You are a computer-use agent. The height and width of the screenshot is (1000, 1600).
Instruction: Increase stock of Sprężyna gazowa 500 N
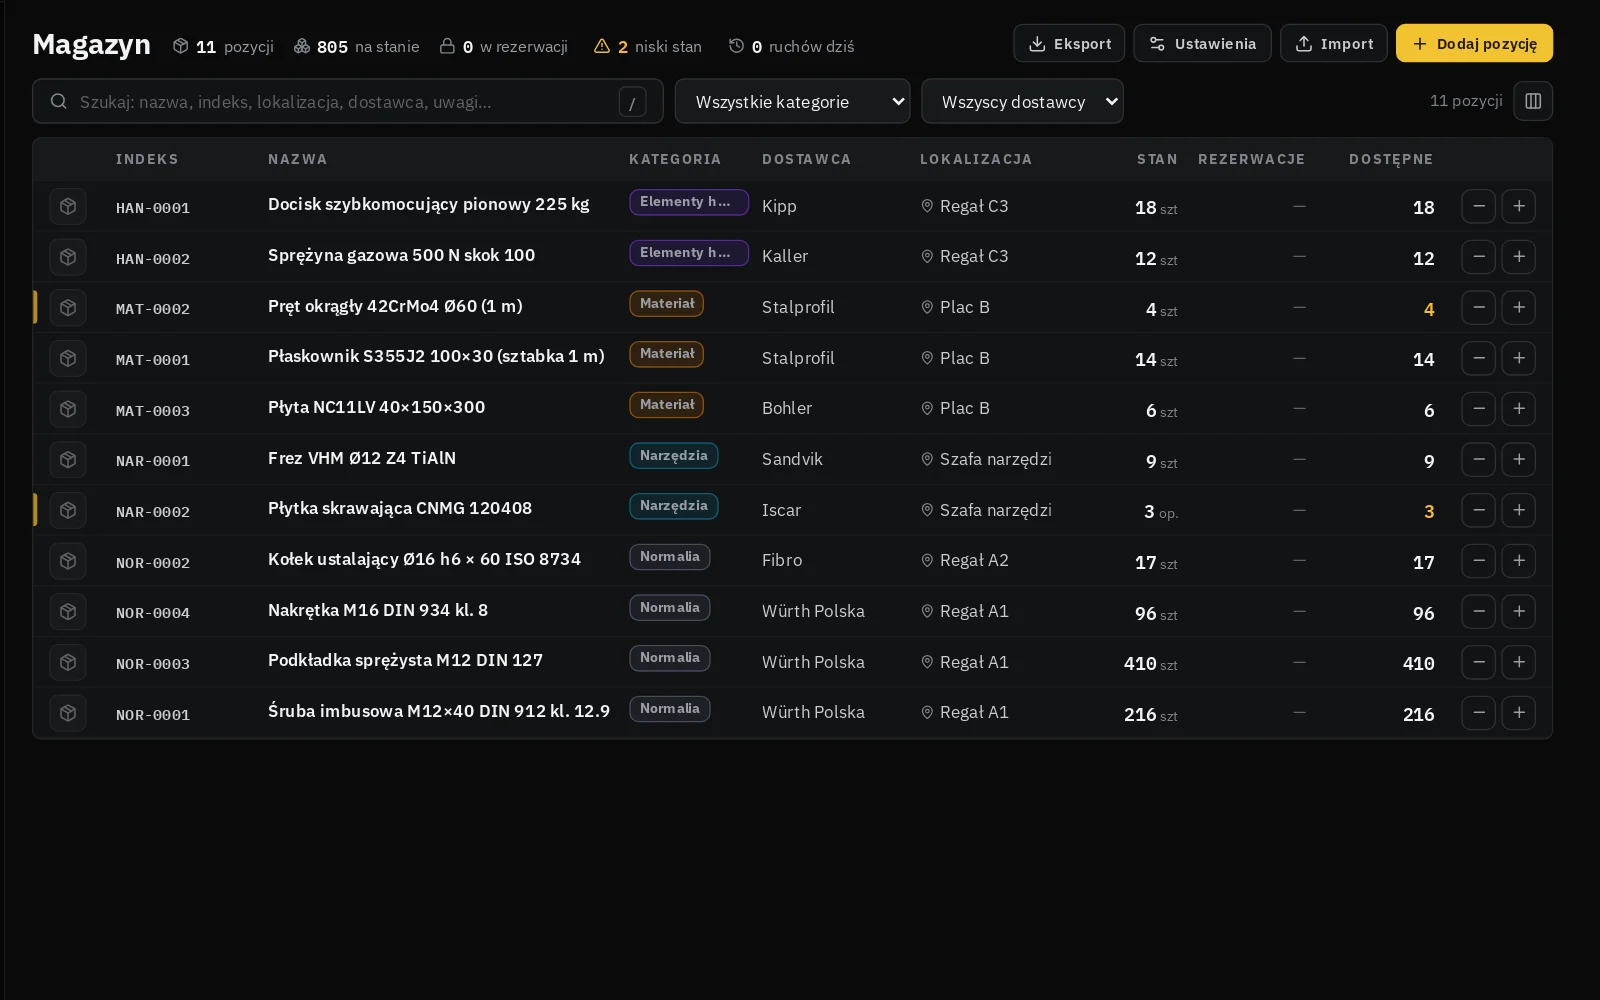[x=1519, y=257]
